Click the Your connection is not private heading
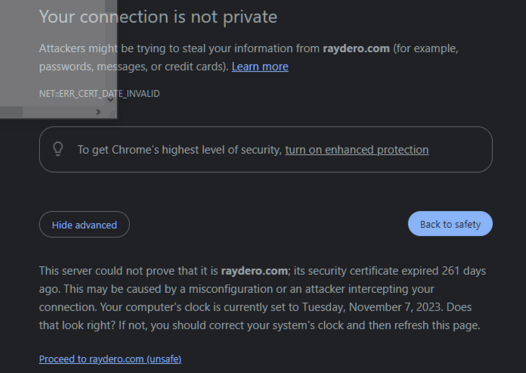The height and width of the screenshot is (373, 526). tap(158, 17)
